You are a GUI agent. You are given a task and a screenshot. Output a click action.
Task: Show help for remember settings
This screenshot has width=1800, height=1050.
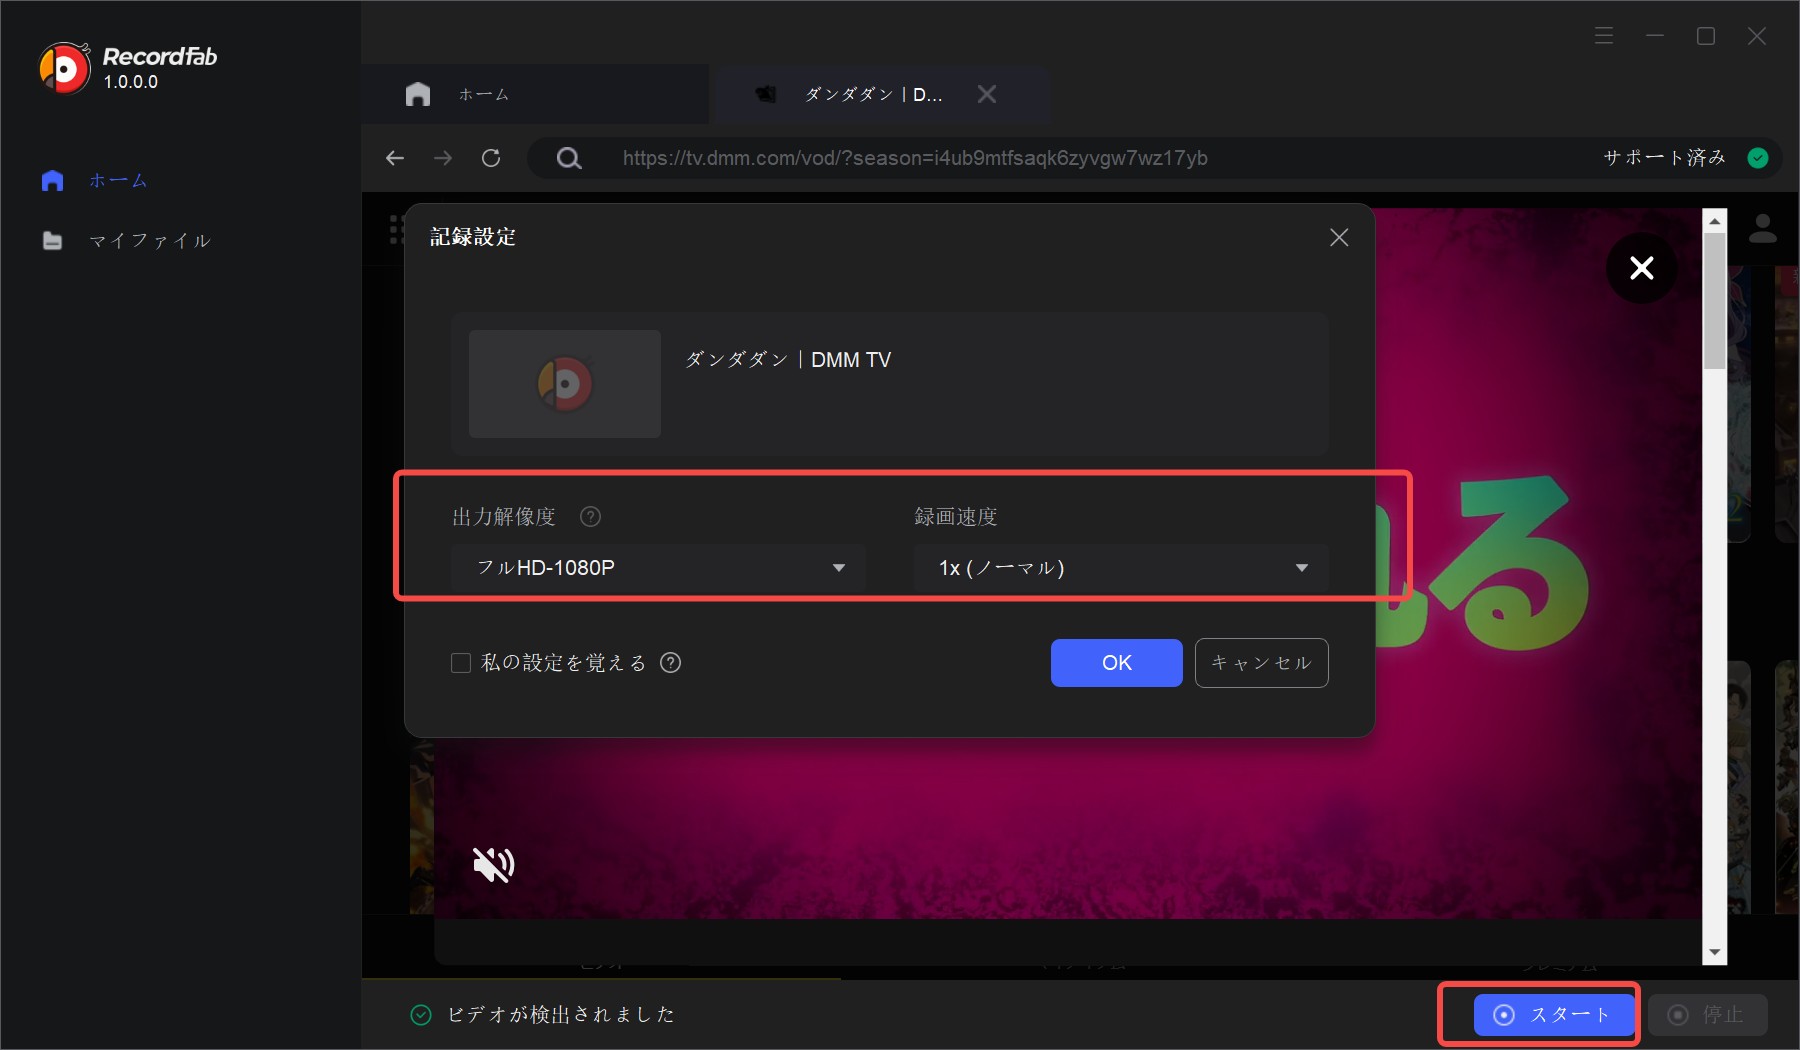[x=671, y=663]
